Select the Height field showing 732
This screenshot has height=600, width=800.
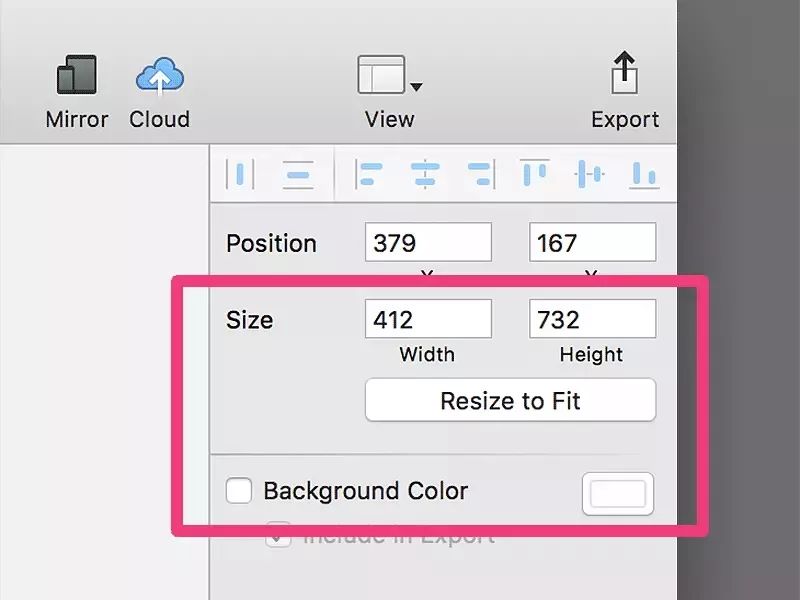(x=592, y=320)
